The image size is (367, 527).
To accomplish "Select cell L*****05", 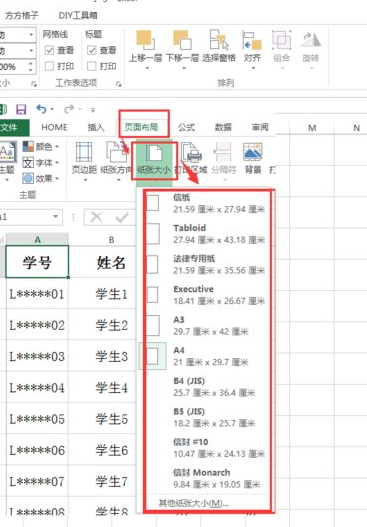I will pyautogui.click(x=37, y=419).
